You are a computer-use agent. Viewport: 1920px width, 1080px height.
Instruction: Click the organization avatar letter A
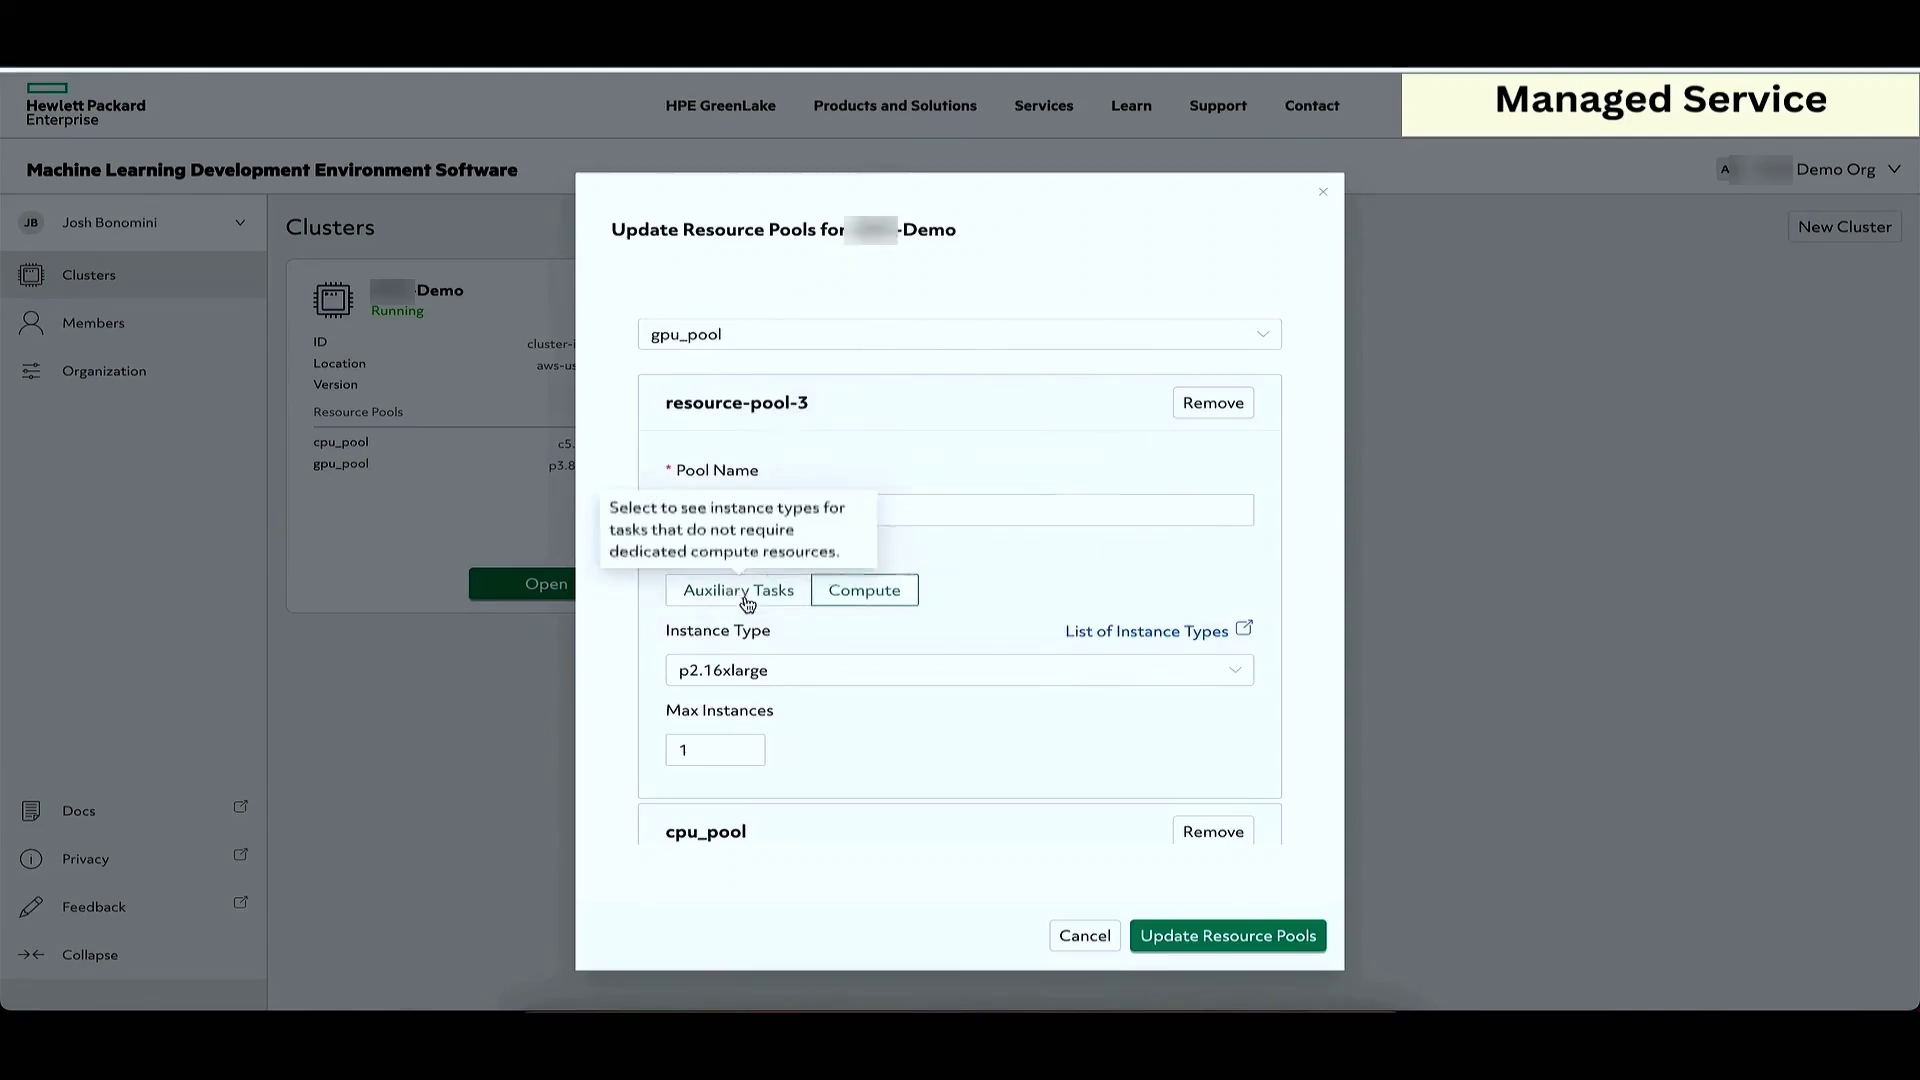[1724, 169]
